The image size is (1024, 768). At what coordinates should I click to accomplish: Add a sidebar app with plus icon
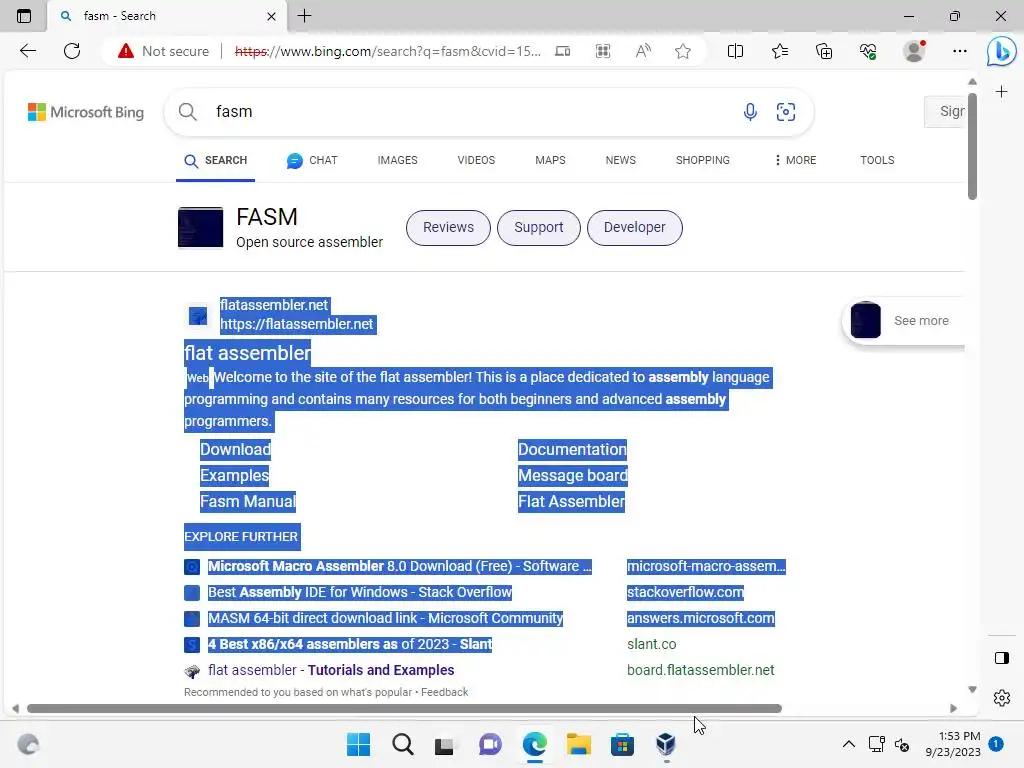coord(1001,92)
